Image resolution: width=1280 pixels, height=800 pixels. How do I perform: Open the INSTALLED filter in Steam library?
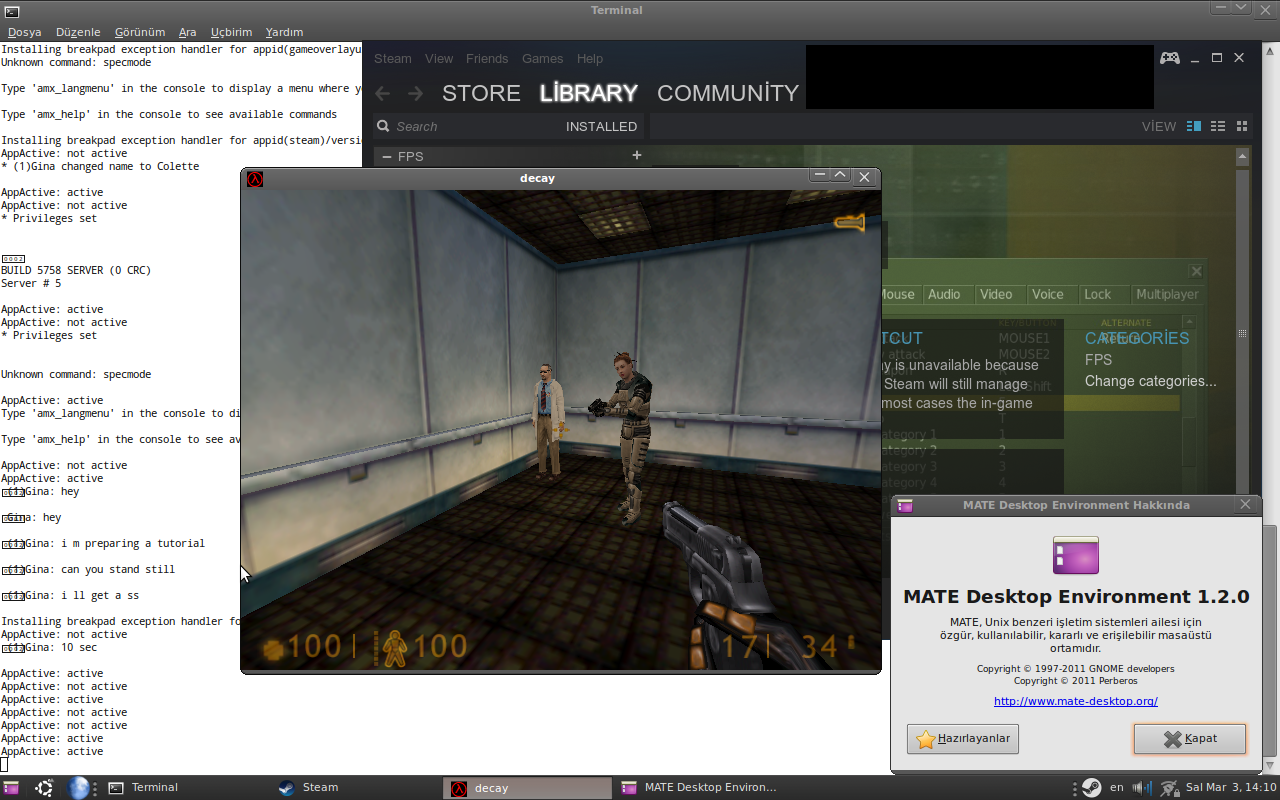coord(601,127)
